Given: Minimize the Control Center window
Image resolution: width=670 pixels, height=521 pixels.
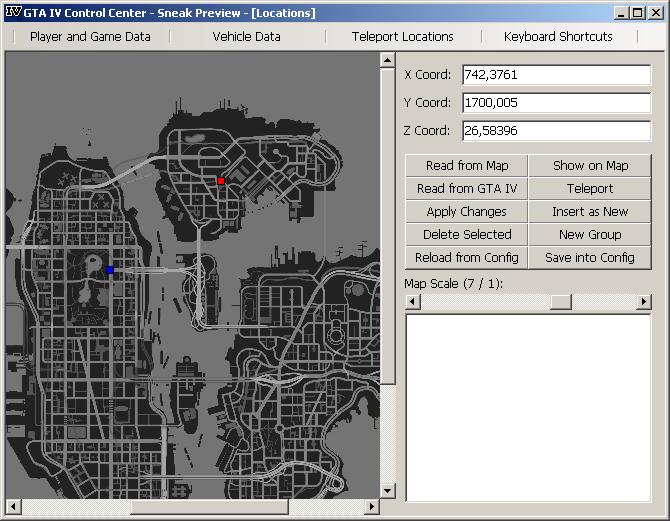Looking at the screenshot, I should pos(621,13).
